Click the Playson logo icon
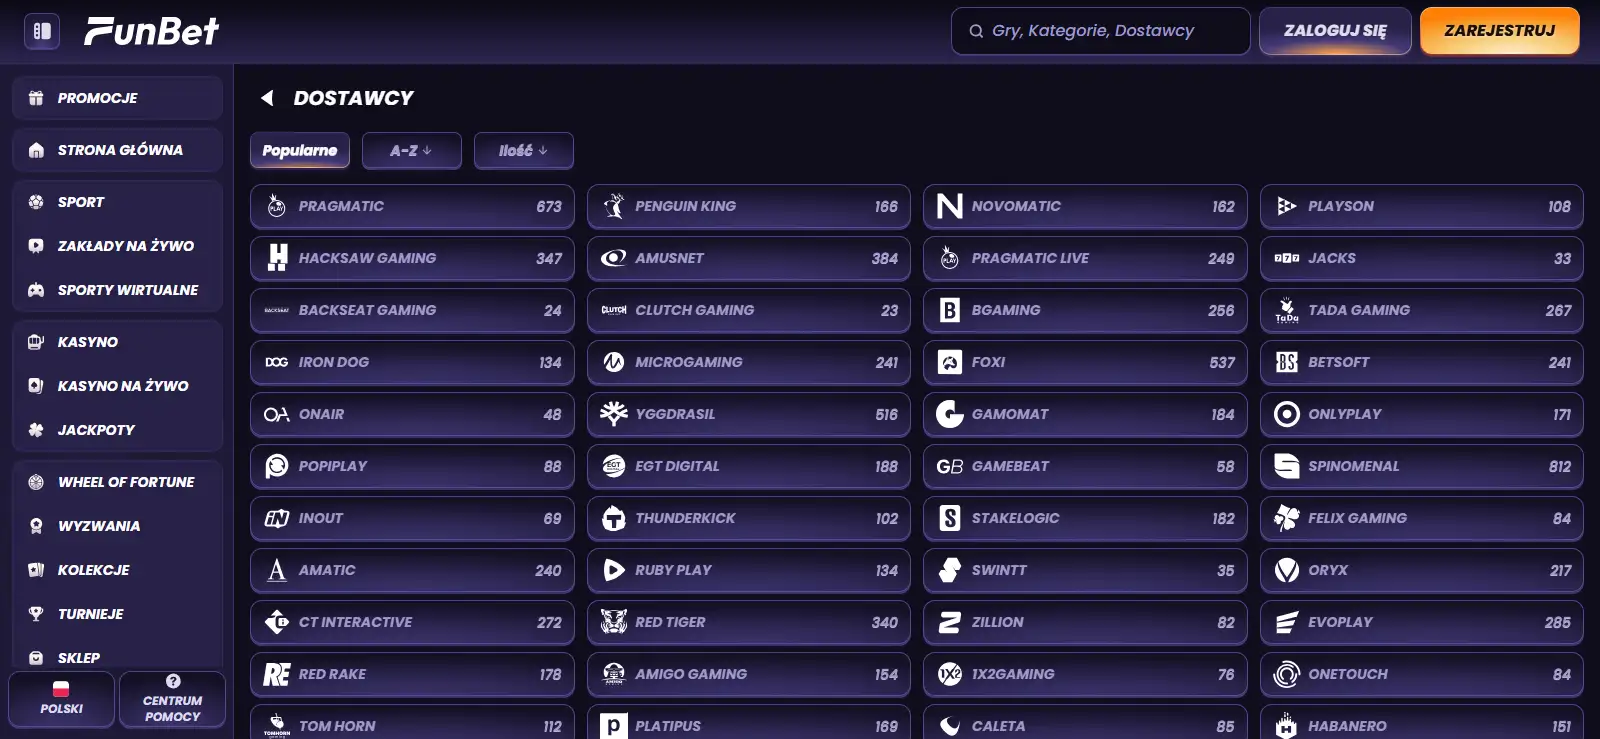Image resolution: width=1600 pixels, height=739 pixels. pos(1287,206)
